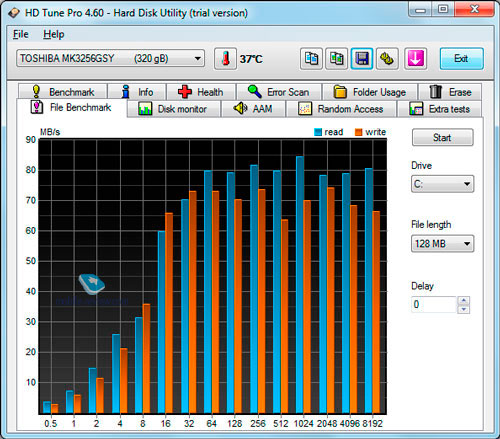Image resolution: width=500 pixels, height=439 pixels.
Task: Close the HD Tune Pro window
Action: pos(474,9)
